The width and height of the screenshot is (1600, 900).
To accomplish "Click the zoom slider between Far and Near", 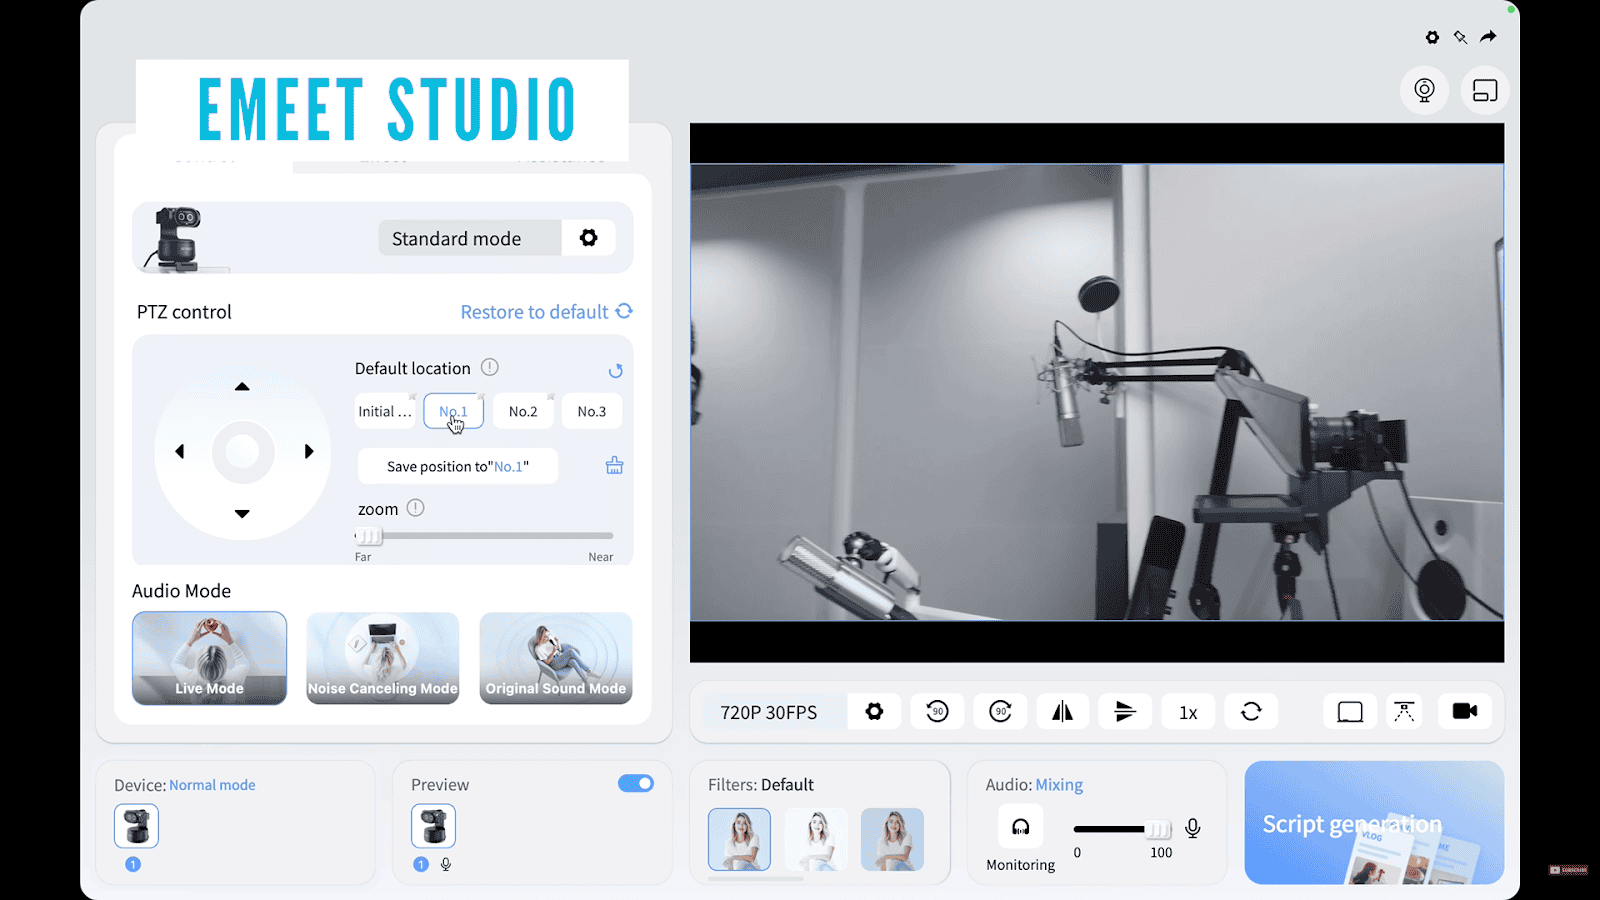I will (x=485, y=536).
